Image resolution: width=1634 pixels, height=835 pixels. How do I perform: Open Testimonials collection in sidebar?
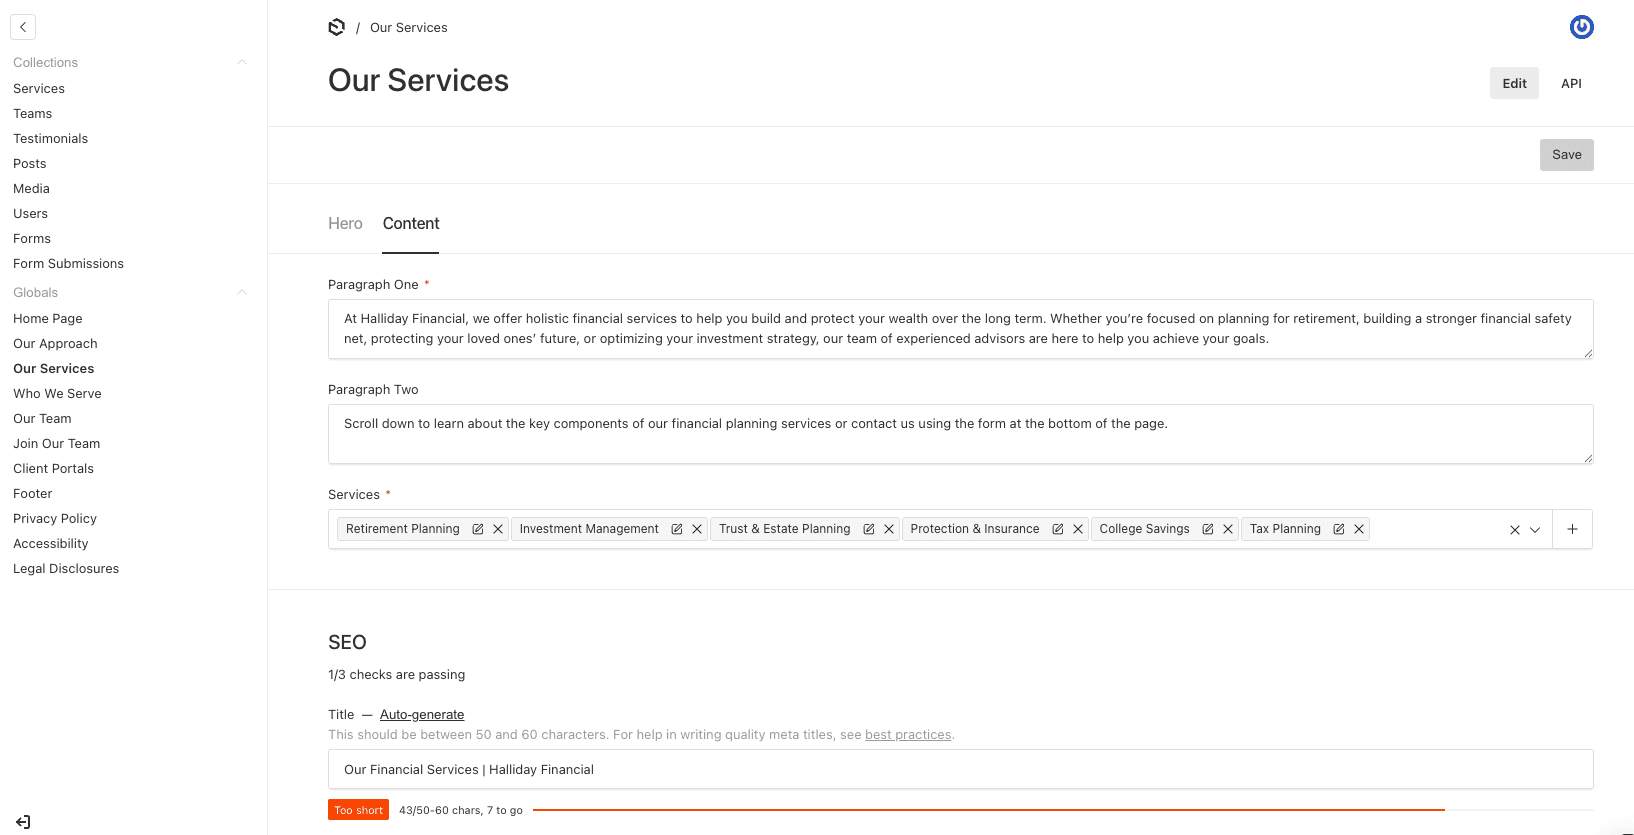coord(51,139)
